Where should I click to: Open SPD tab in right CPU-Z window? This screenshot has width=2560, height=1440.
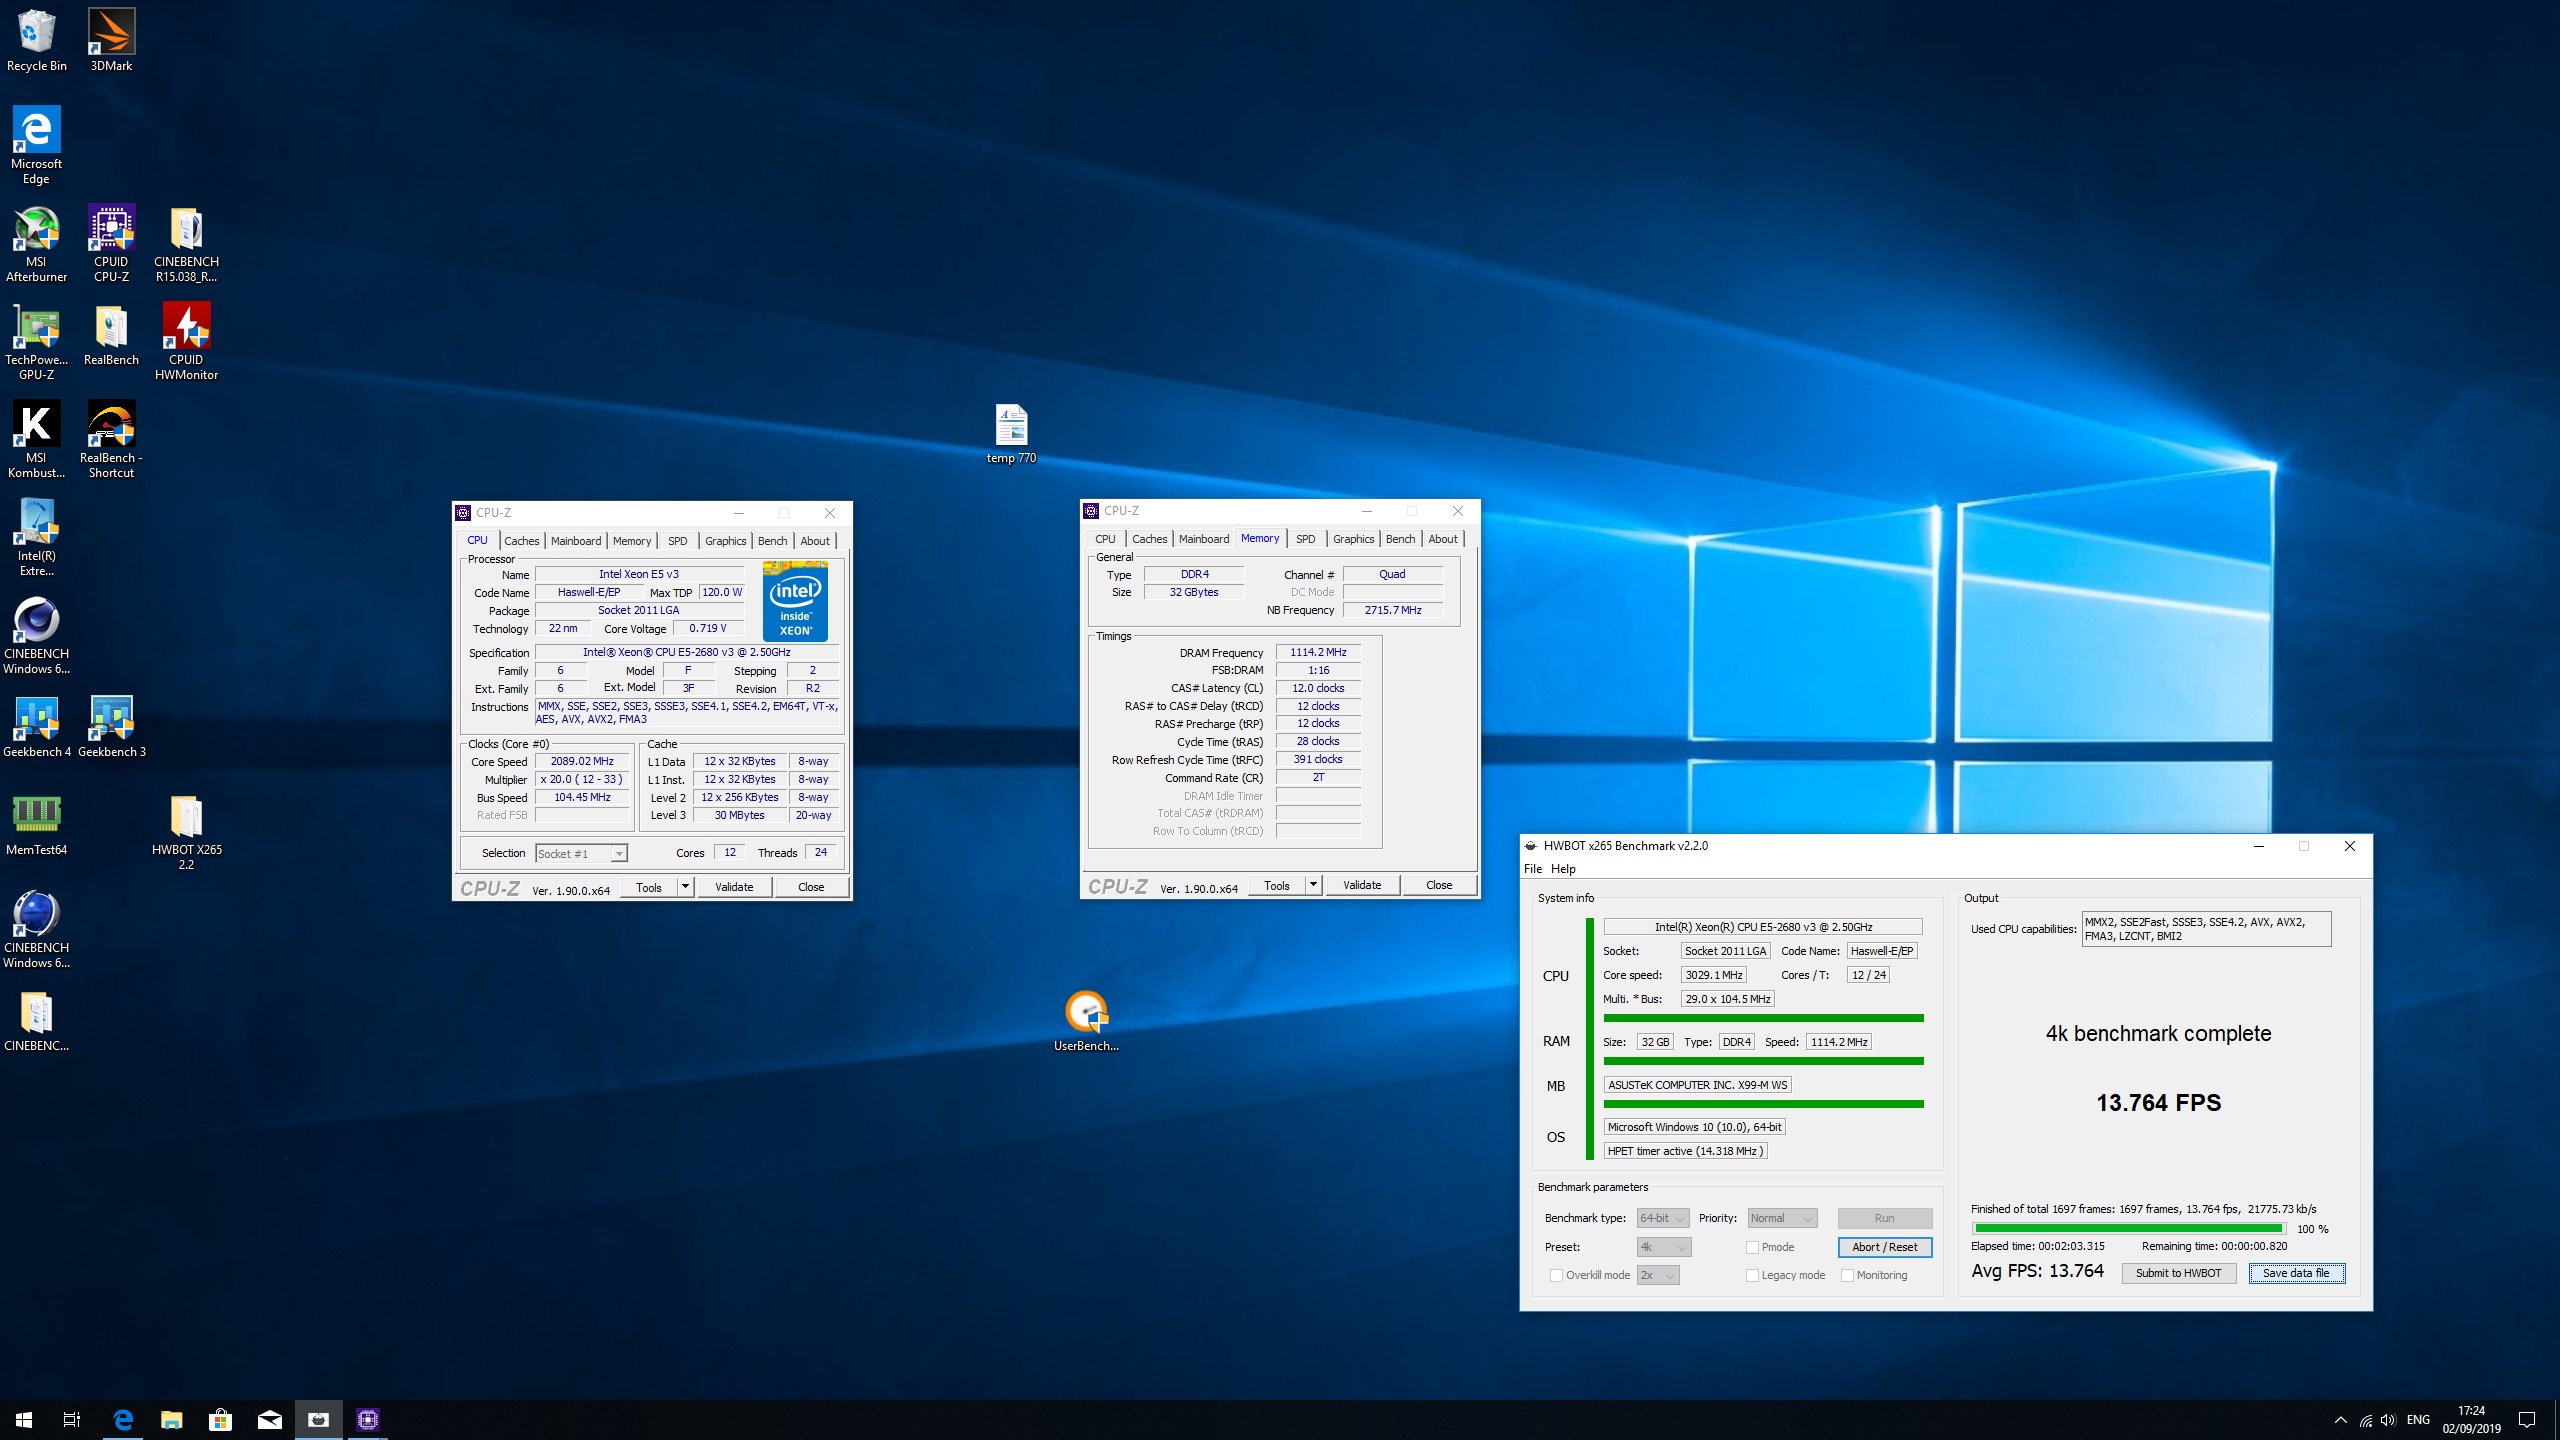click(x=1305, y=539)
